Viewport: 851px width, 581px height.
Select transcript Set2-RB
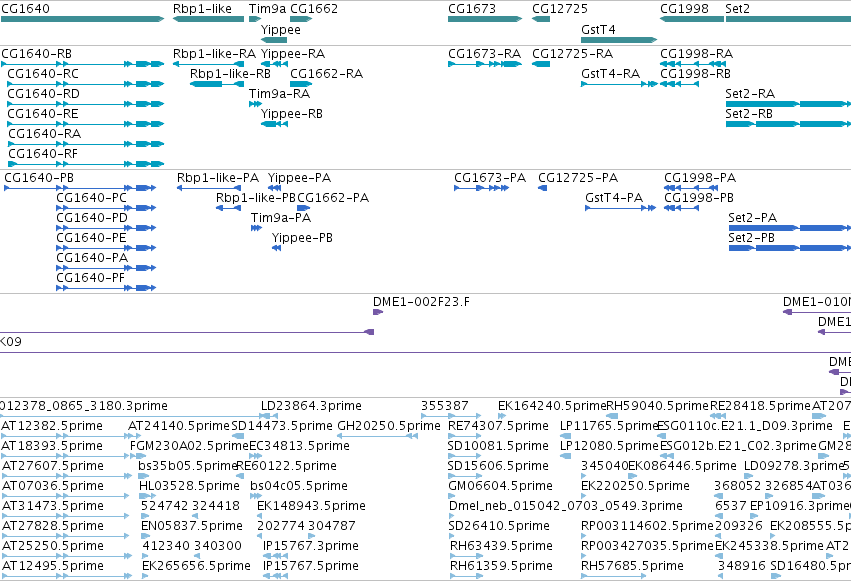(x=788, y=124)
